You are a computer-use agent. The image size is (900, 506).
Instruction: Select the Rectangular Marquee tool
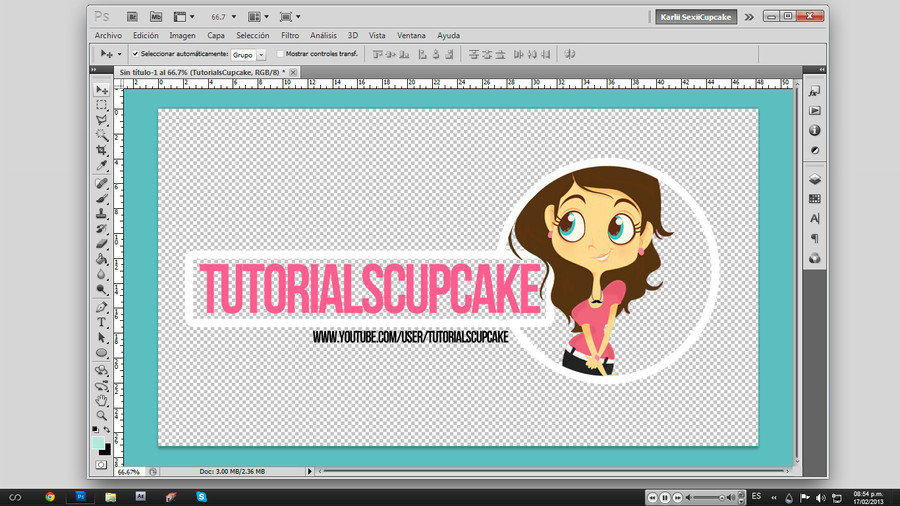click(102, 105)
